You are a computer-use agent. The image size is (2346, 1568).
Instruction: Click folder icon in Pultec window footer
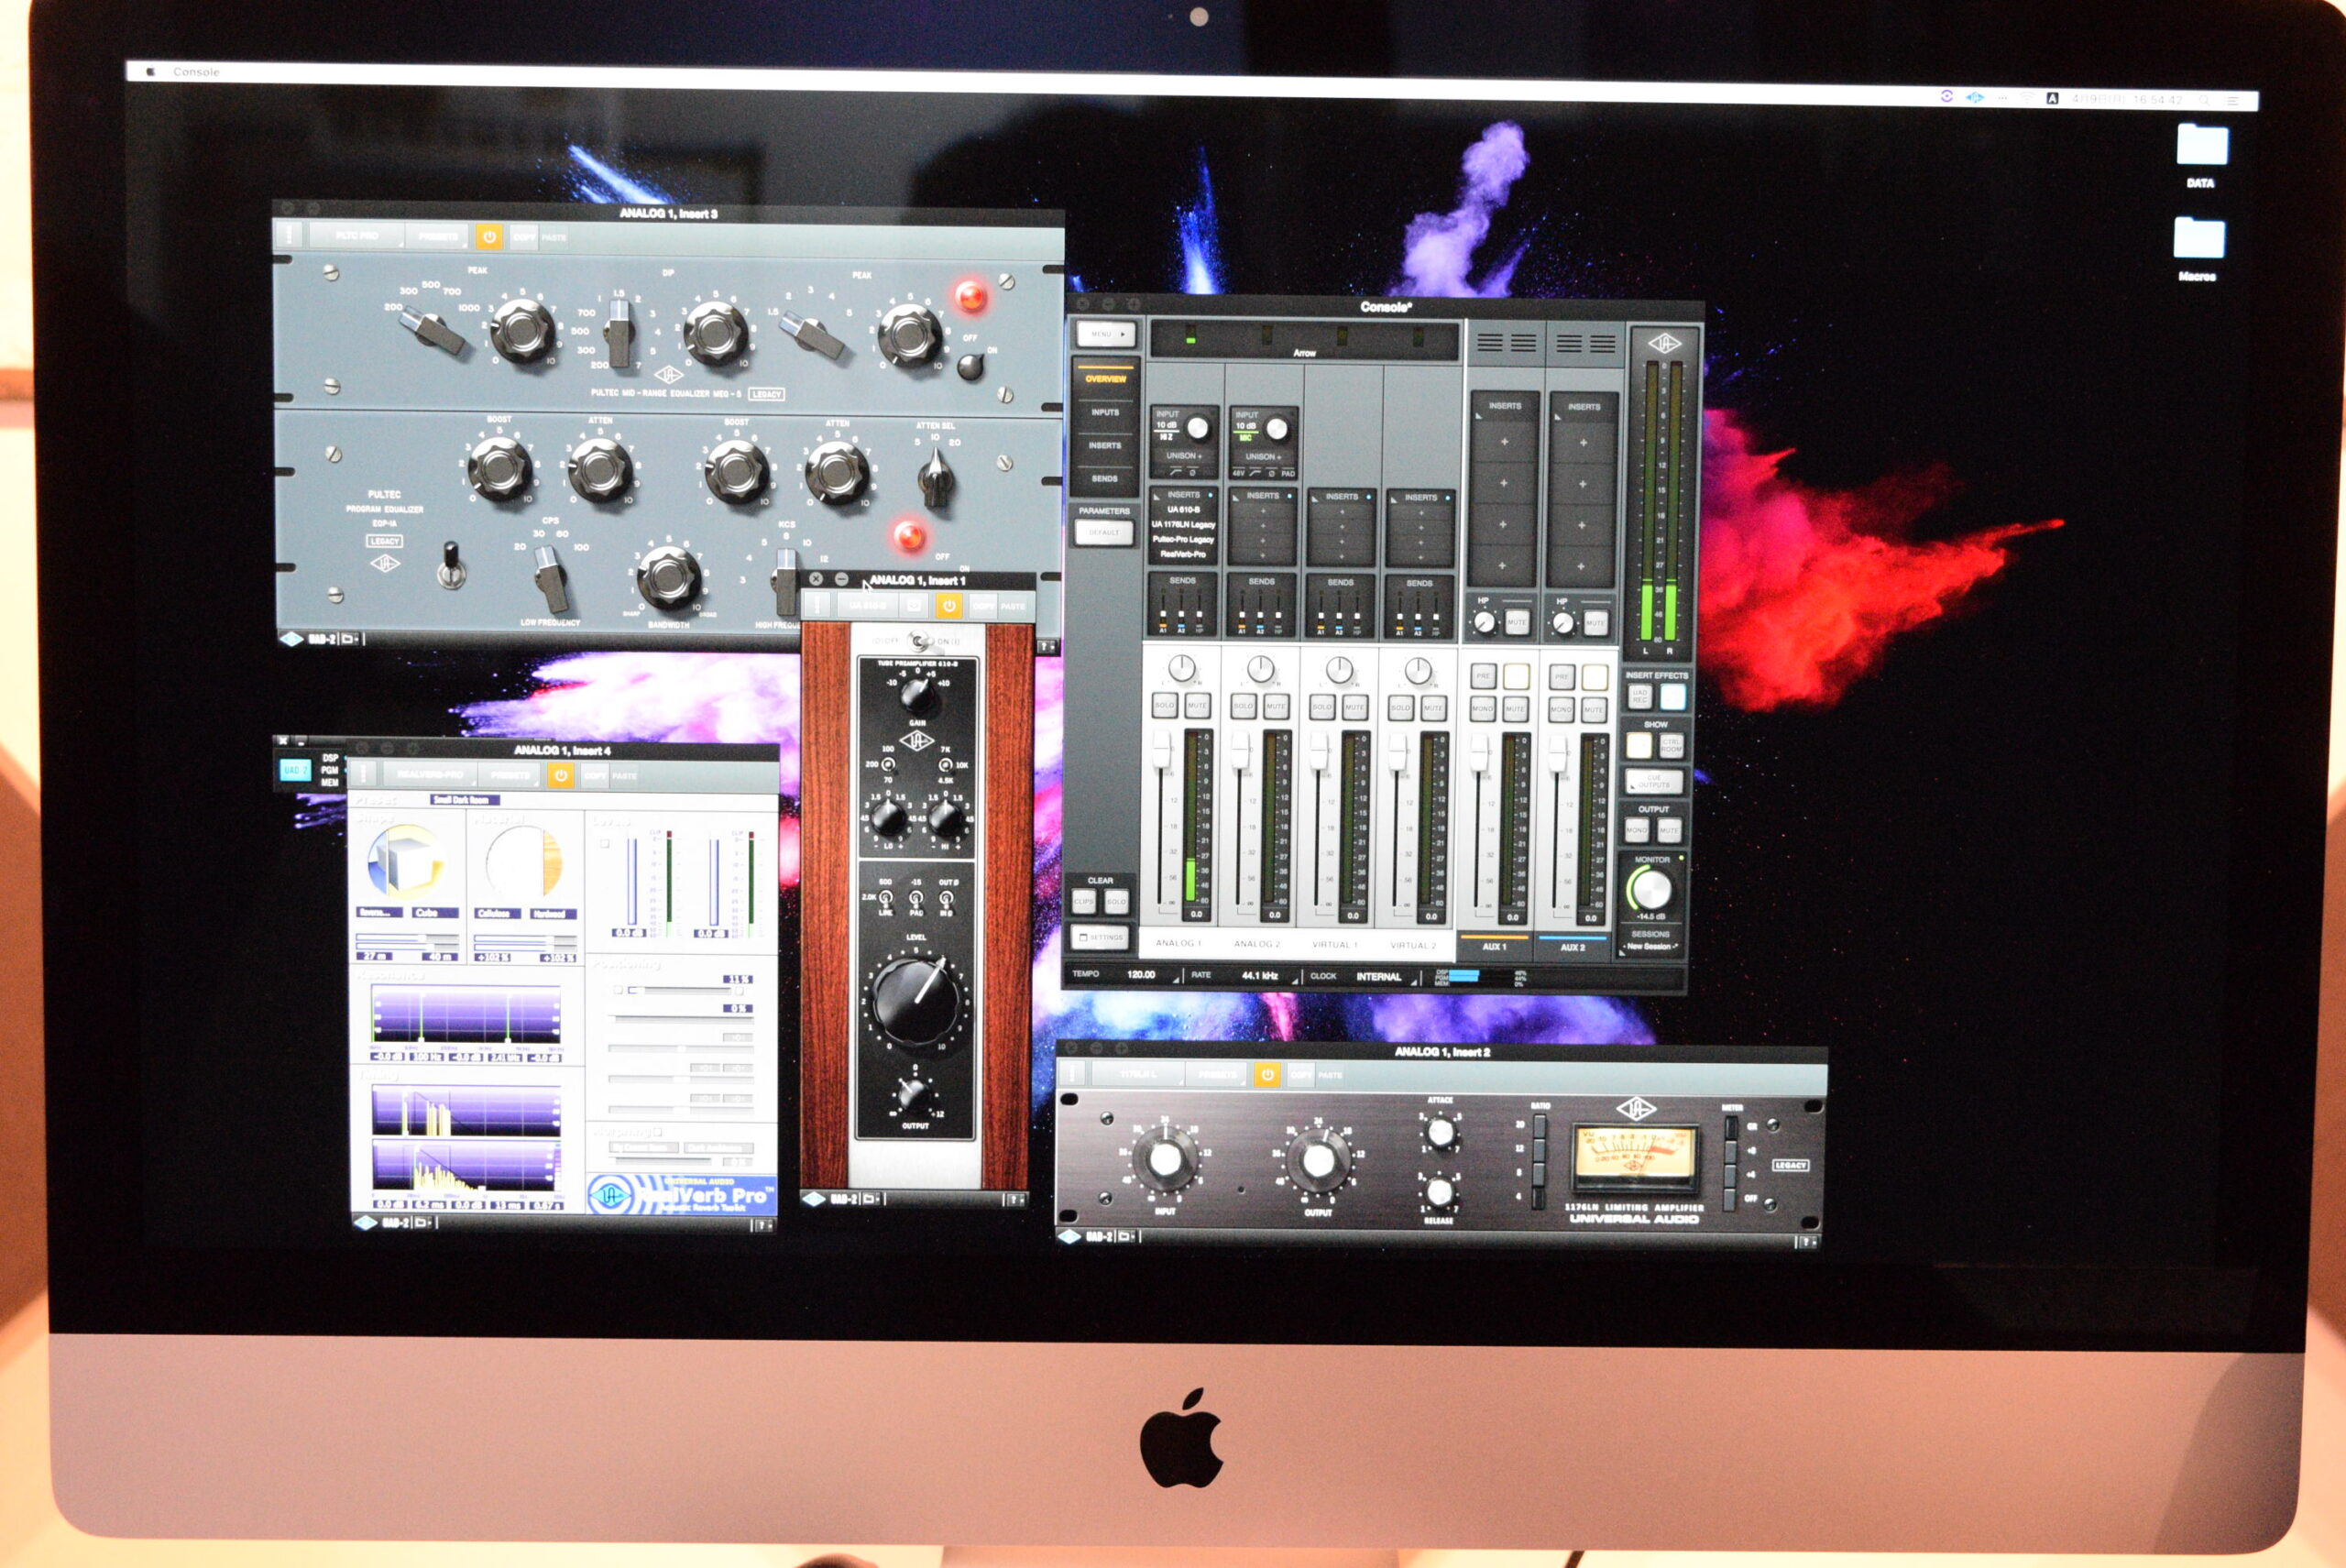[351, 639]
